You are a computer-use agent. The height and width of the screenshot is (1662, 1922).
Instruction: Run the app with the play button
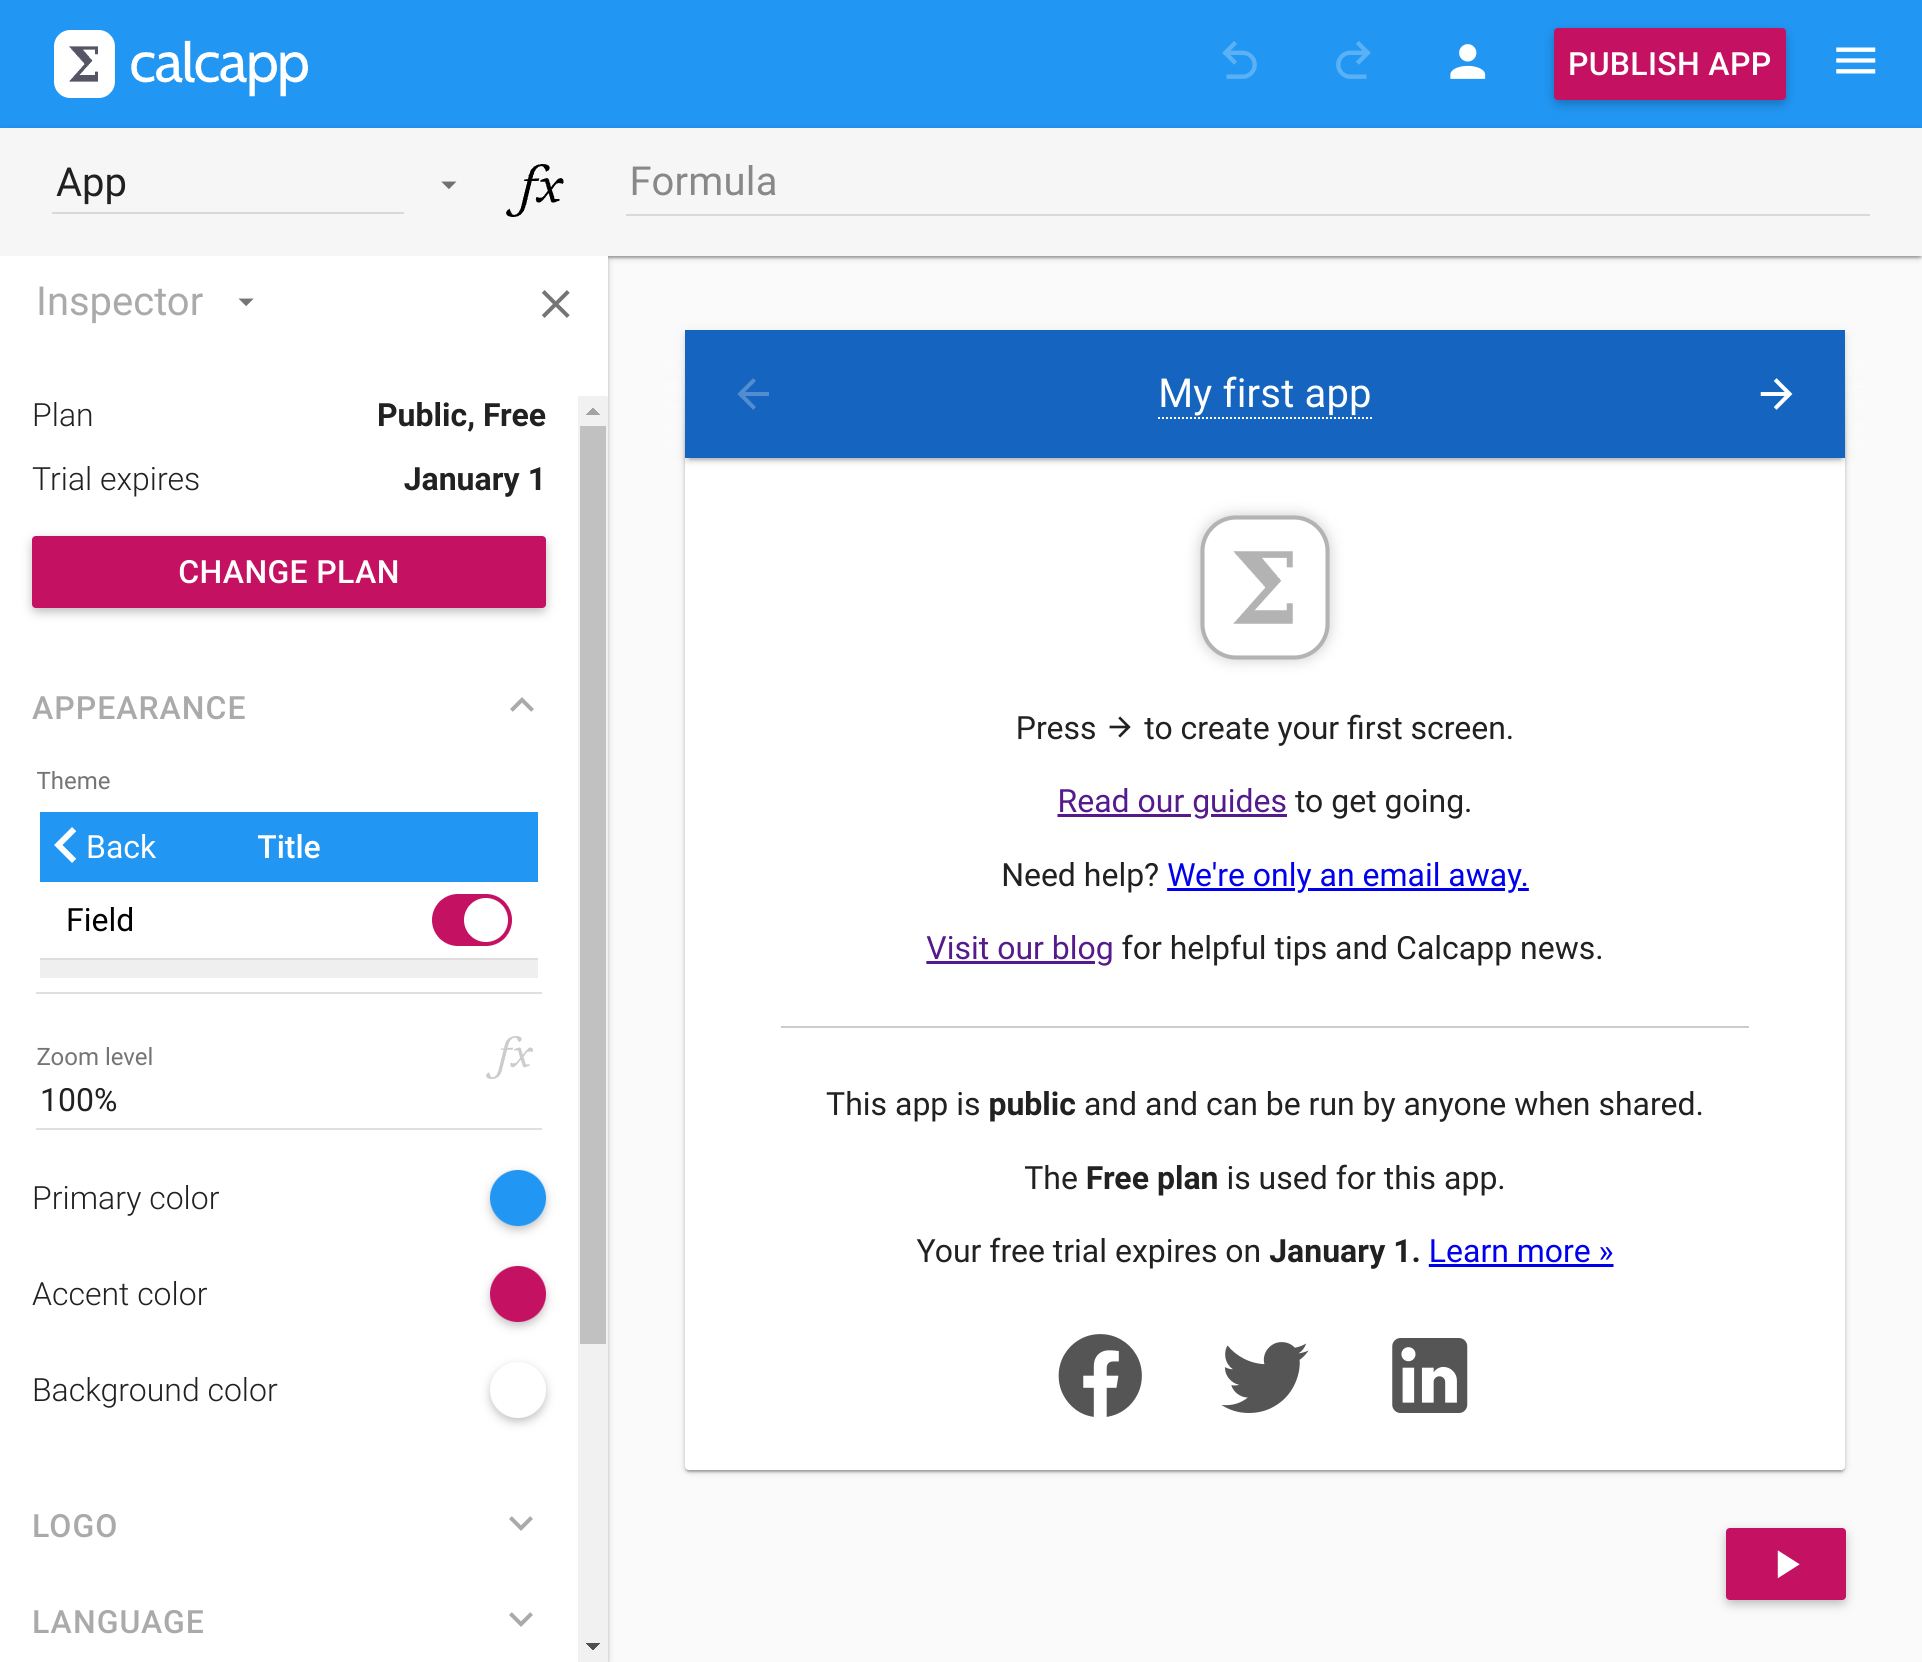pyautogui.click(x=1785, y=1563)
